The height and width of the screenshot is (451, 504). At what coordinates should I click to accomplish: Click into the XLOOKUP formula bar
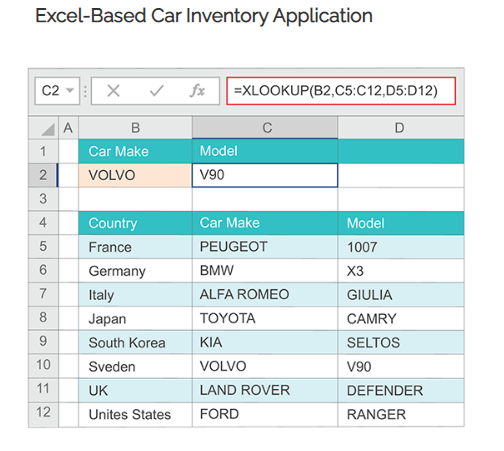tap(341, 91)
